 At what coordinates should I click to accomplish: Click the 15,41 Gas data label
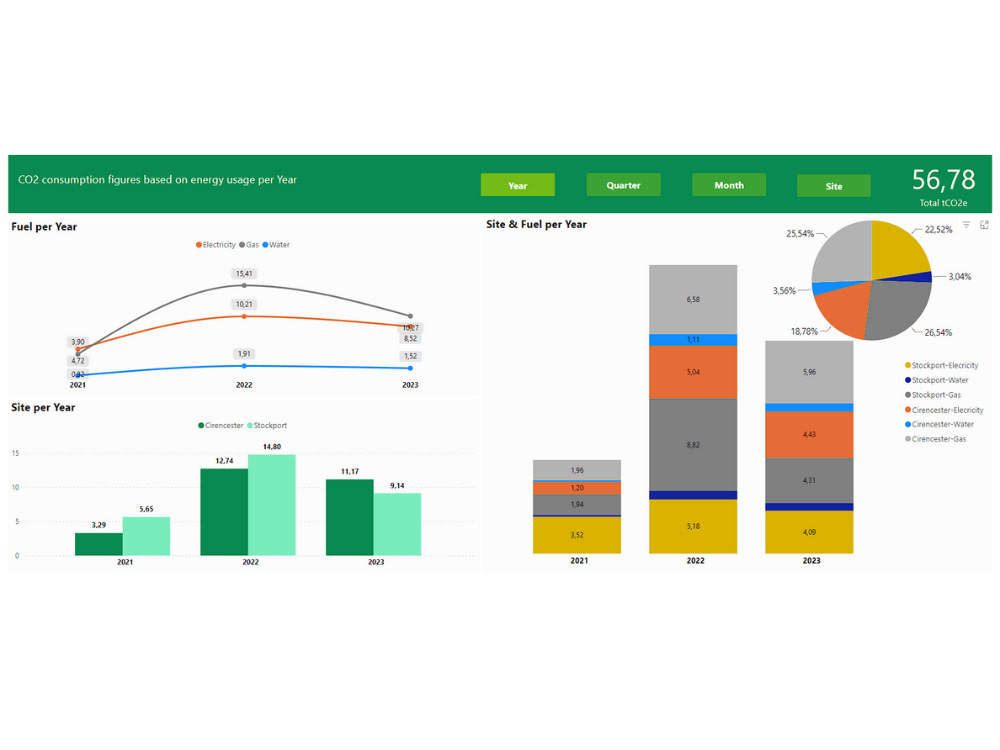click(x=243, y=271)
